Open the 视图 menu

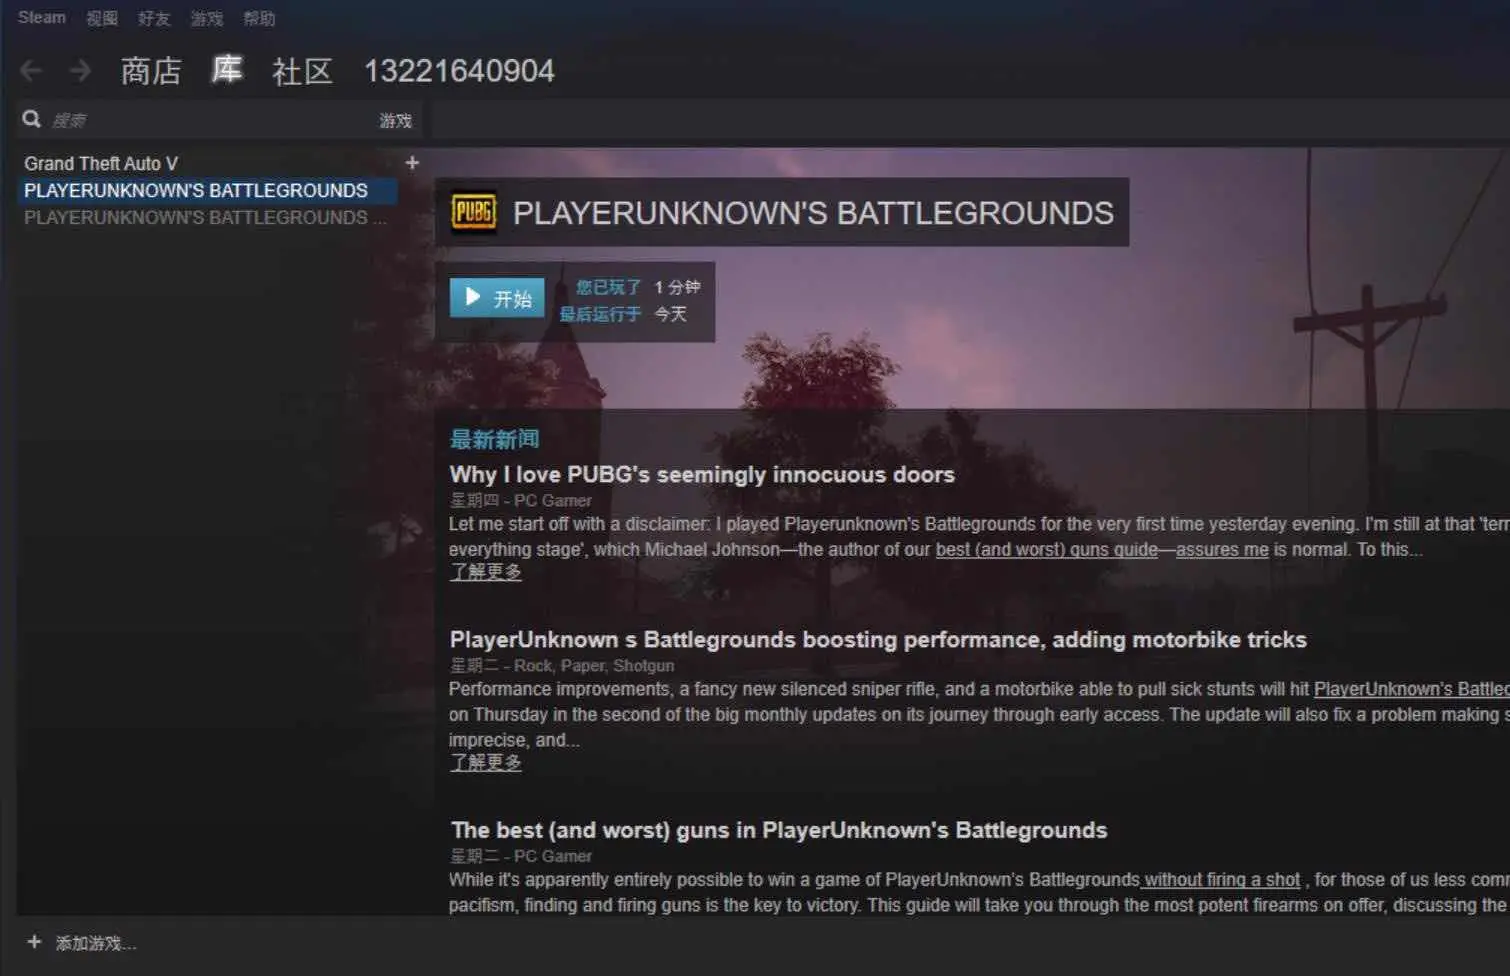(101, 18)
